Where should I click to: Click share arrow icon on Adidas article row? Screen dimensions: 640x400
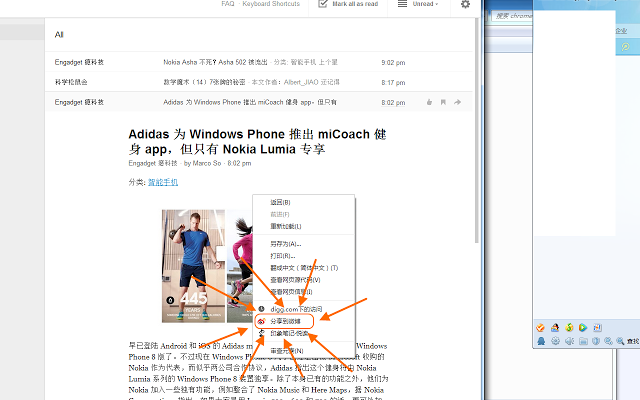(x=458, y=102)
